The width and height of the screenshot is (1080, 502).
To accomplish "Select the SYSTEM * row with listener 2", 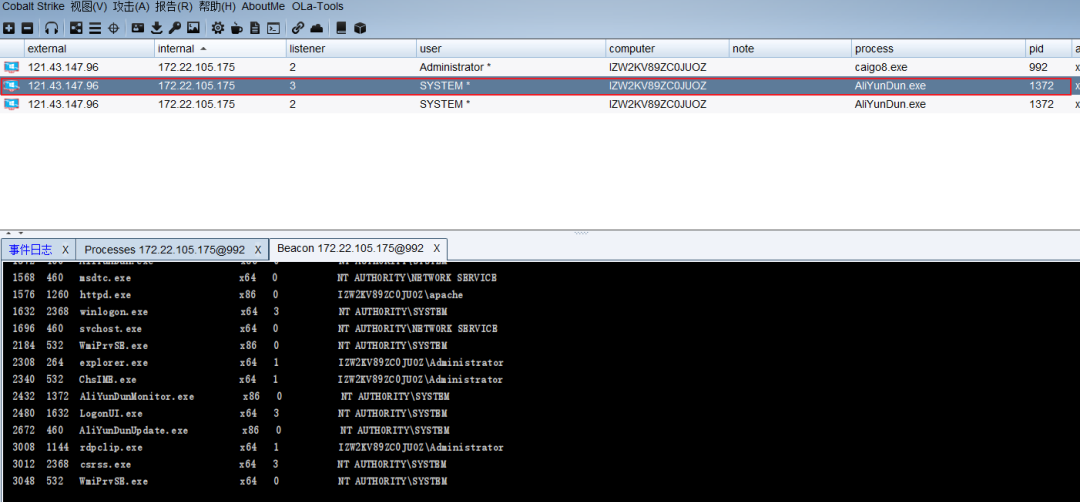I will coord(540,104).
